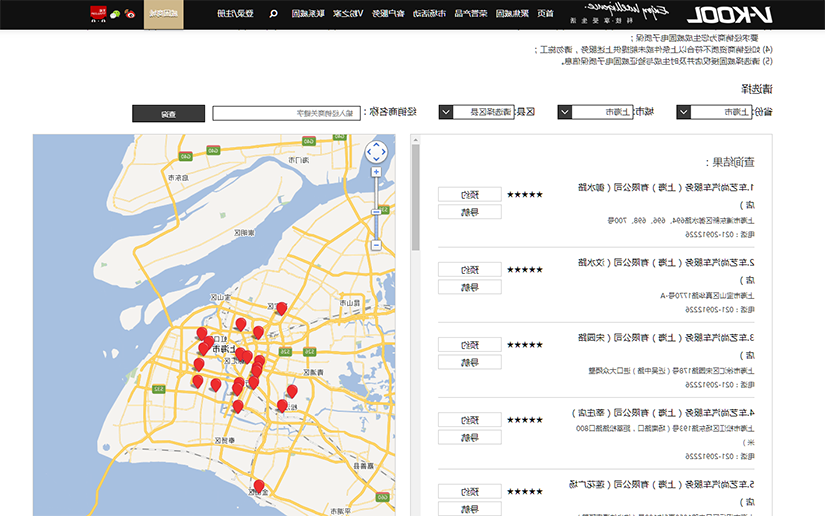The width and height of the screenshot is (825, 516).
Task: Click the 昆山市 label on the map
Action: 350,303
